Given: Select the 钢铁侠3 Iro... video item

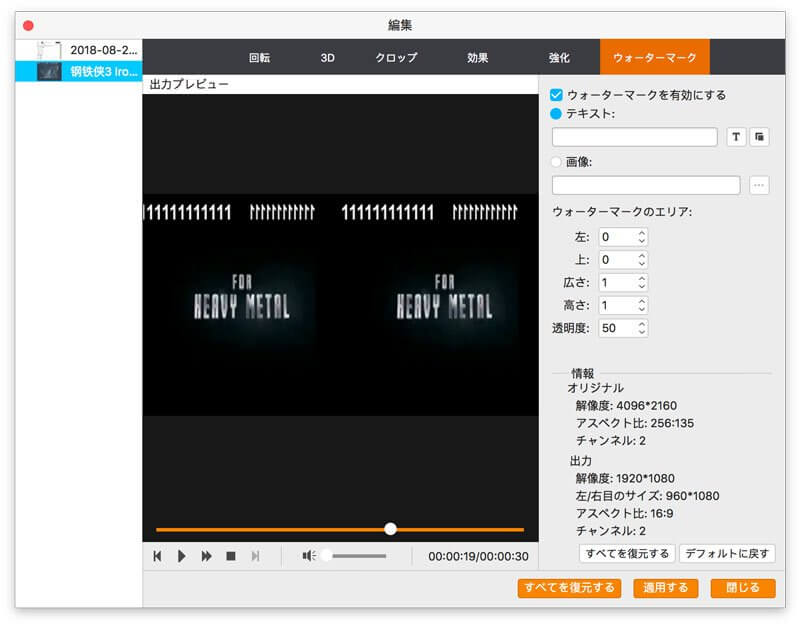Looking at the screenshot, I should tap(79, 71).
